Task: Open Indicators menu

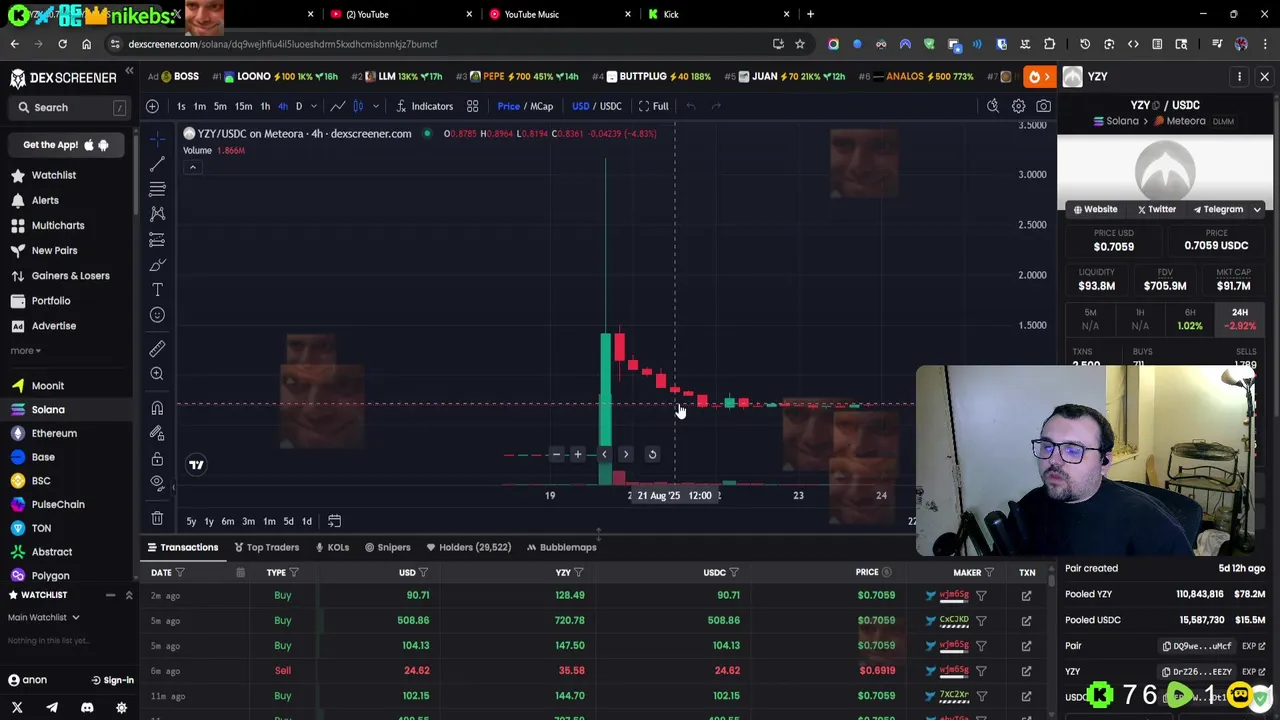Action: click(x=424, y=106)
